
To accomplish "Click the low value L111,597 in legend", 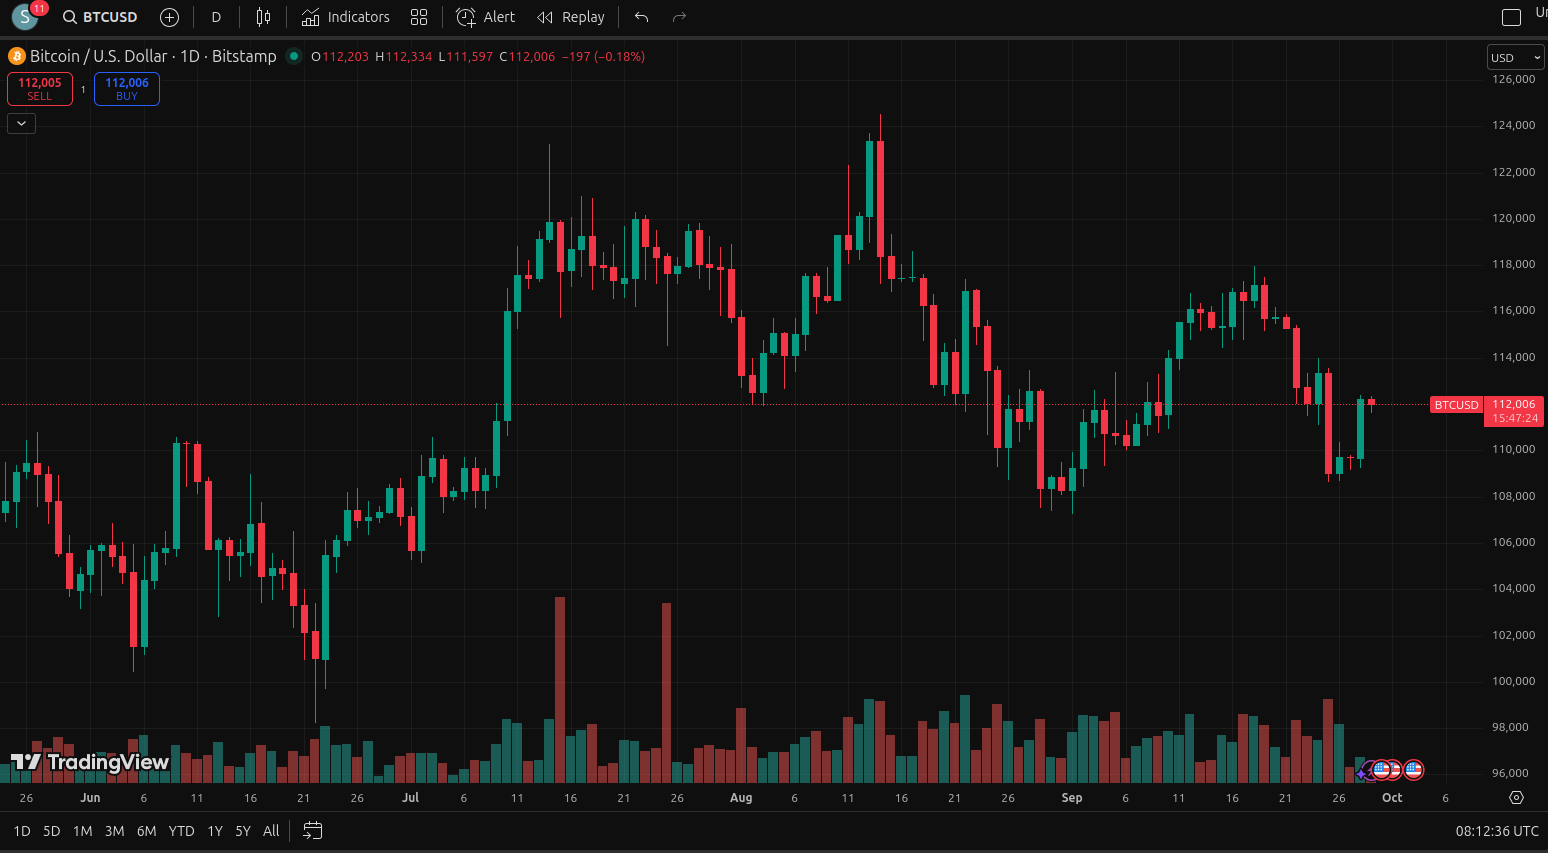I will [x=466, y=57].
